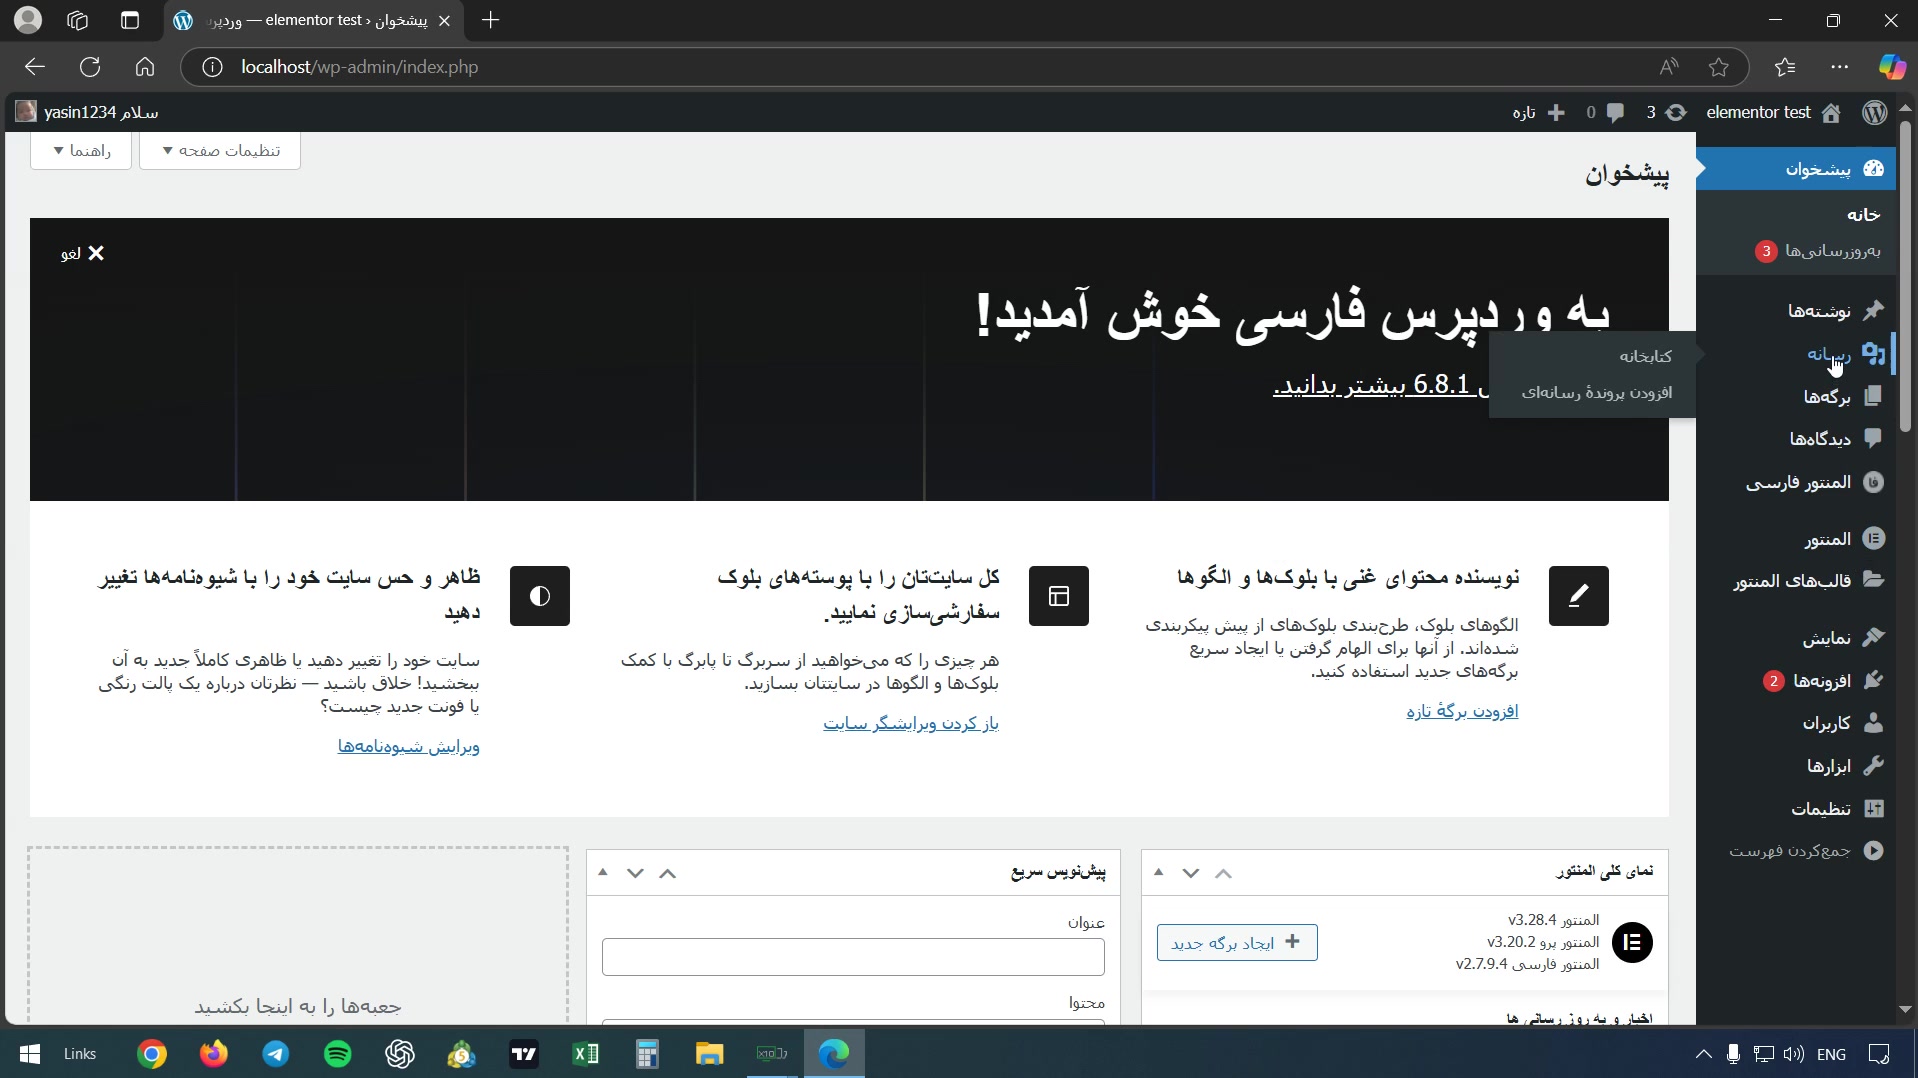Click the layout block icon in welcome panel

pos(1058,596)
